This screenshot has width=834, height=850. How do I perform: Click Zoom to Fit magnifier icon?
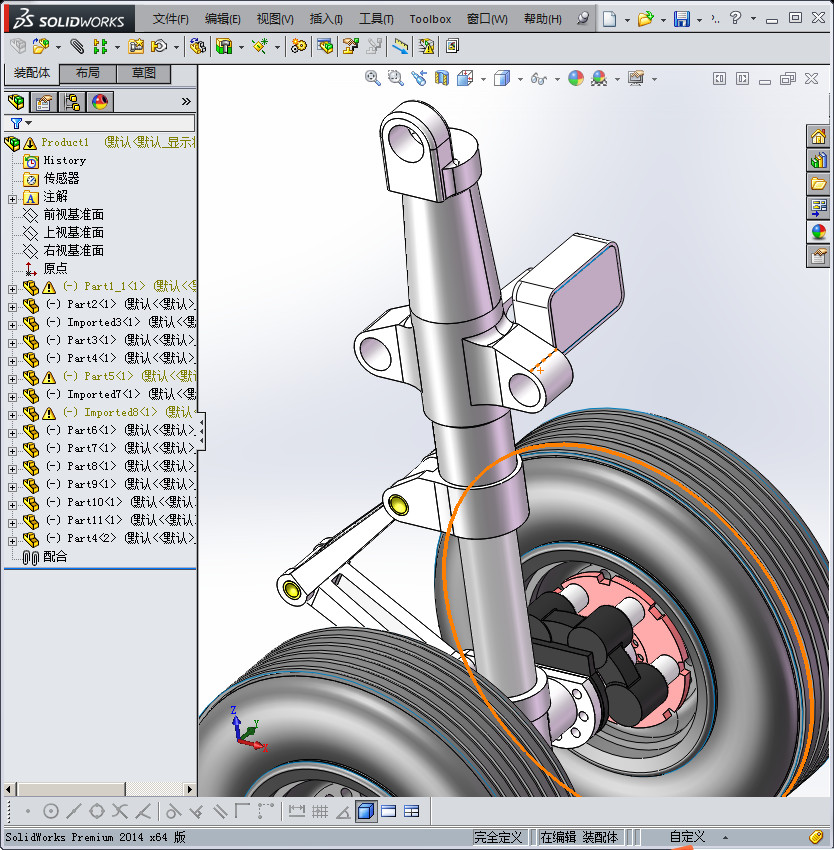pyautogui.click(x=372, y=79)
